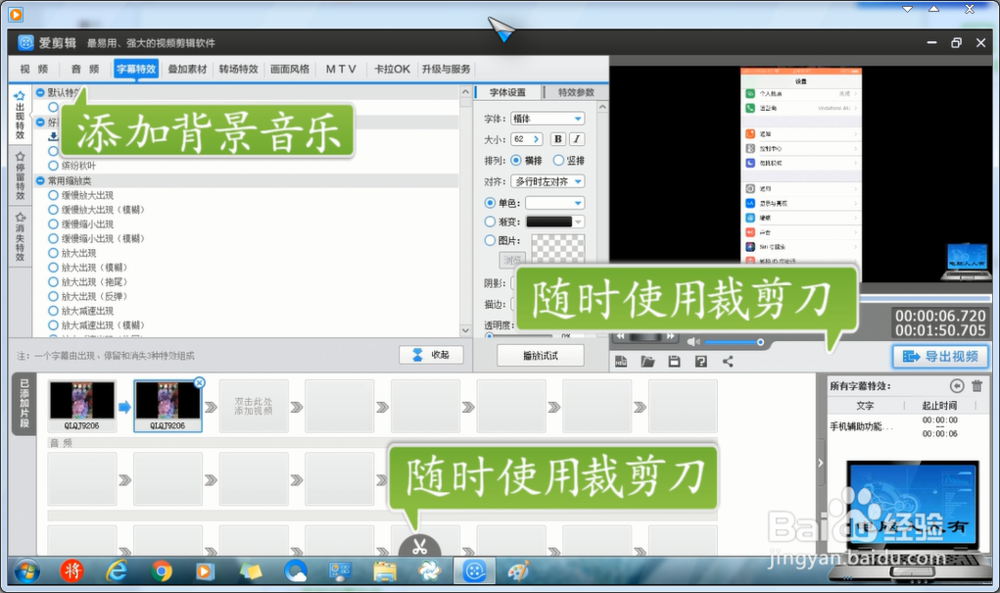Collapse the 常用缩放类 group

[x=40, y=180]
